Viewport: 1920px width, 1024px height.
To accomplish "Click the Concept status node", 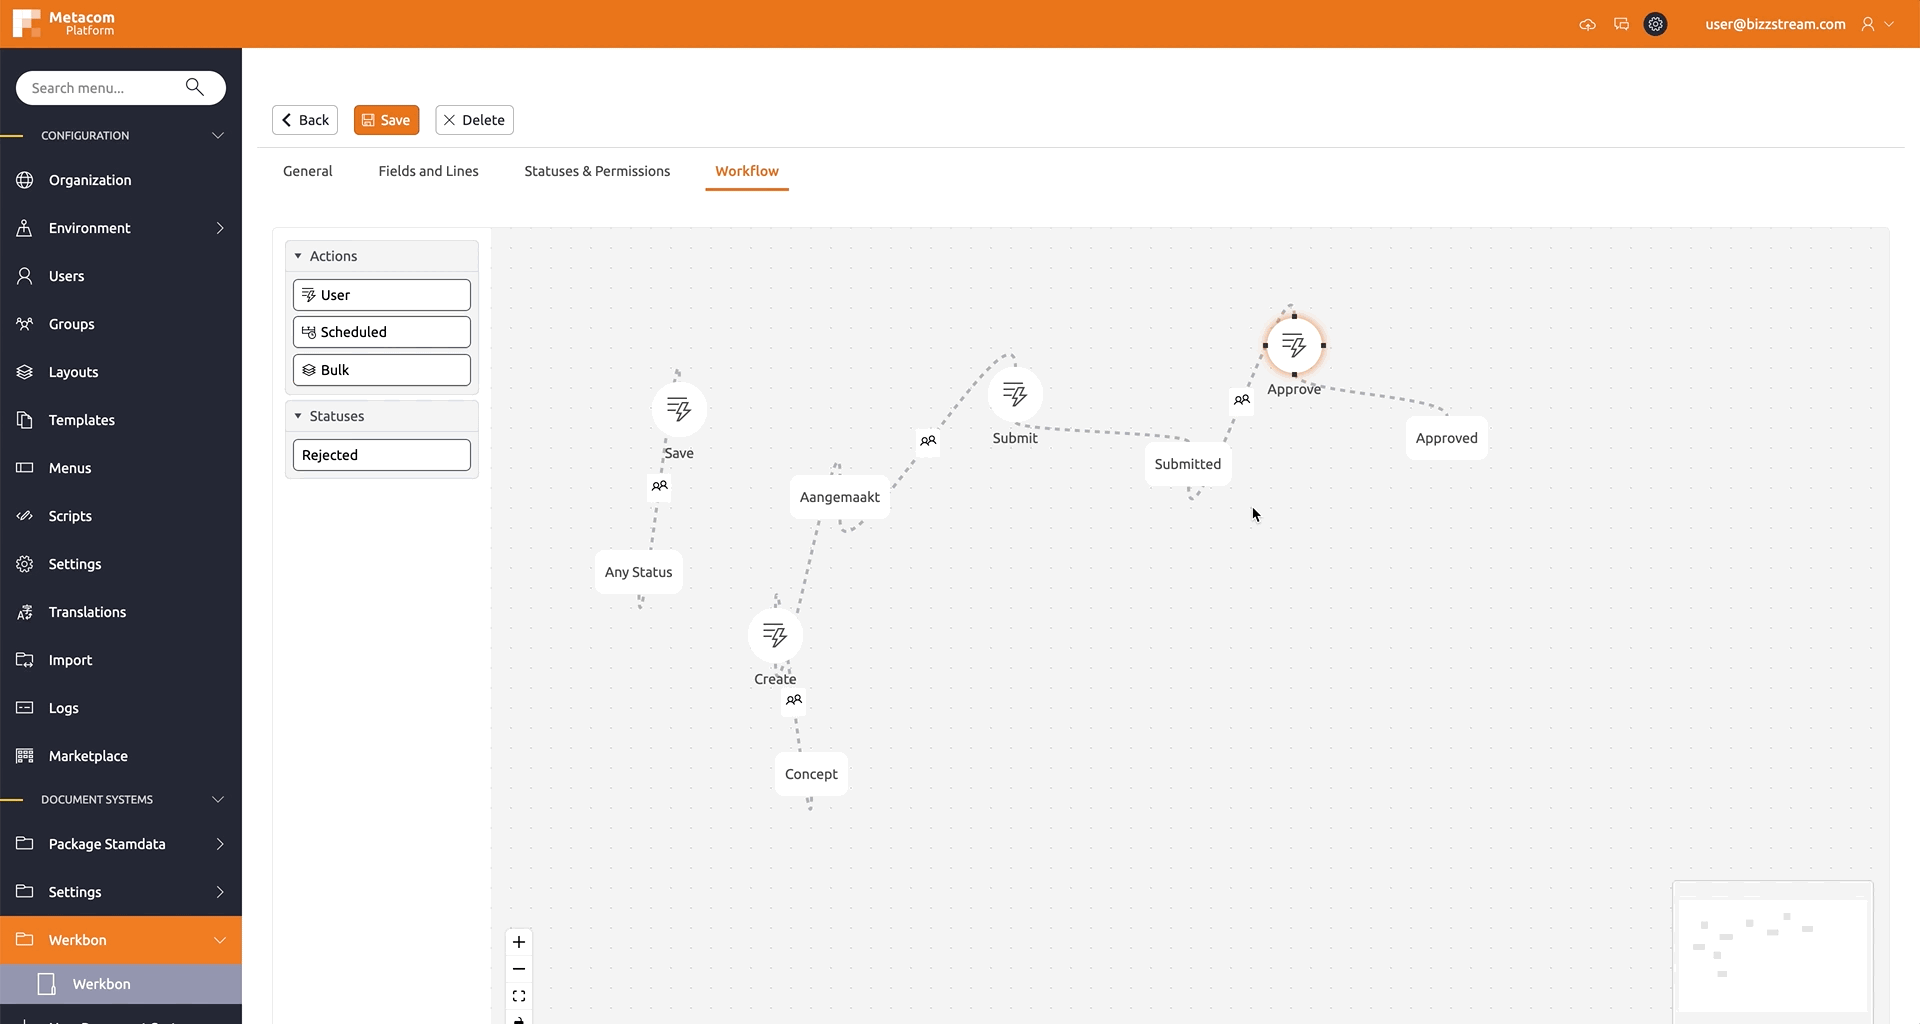I will pyautogui.click(x=811, y=774).
